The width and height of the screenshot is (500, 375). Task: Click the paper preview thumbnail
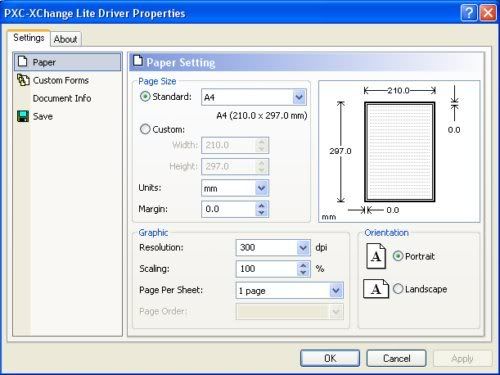coord(400,152)
